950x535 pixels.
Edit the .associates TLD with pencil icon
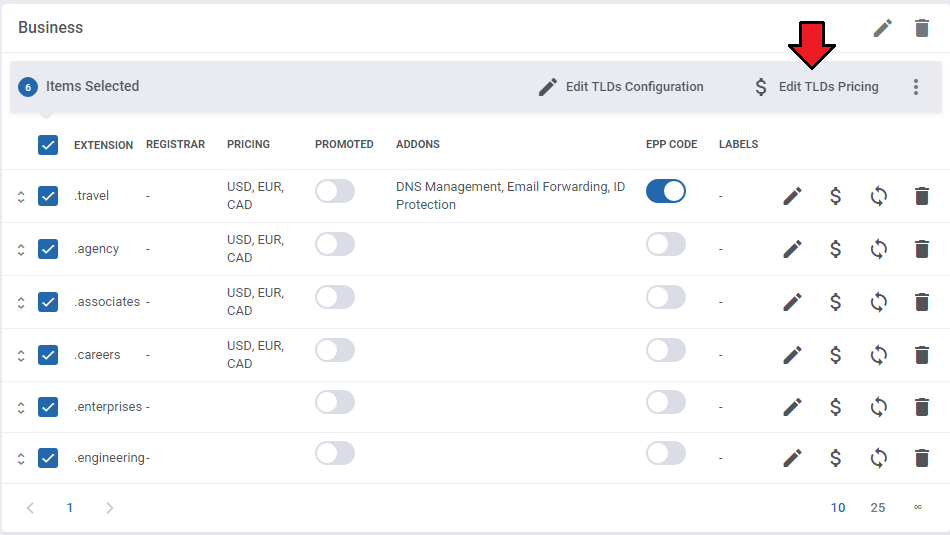click(792, 302)
